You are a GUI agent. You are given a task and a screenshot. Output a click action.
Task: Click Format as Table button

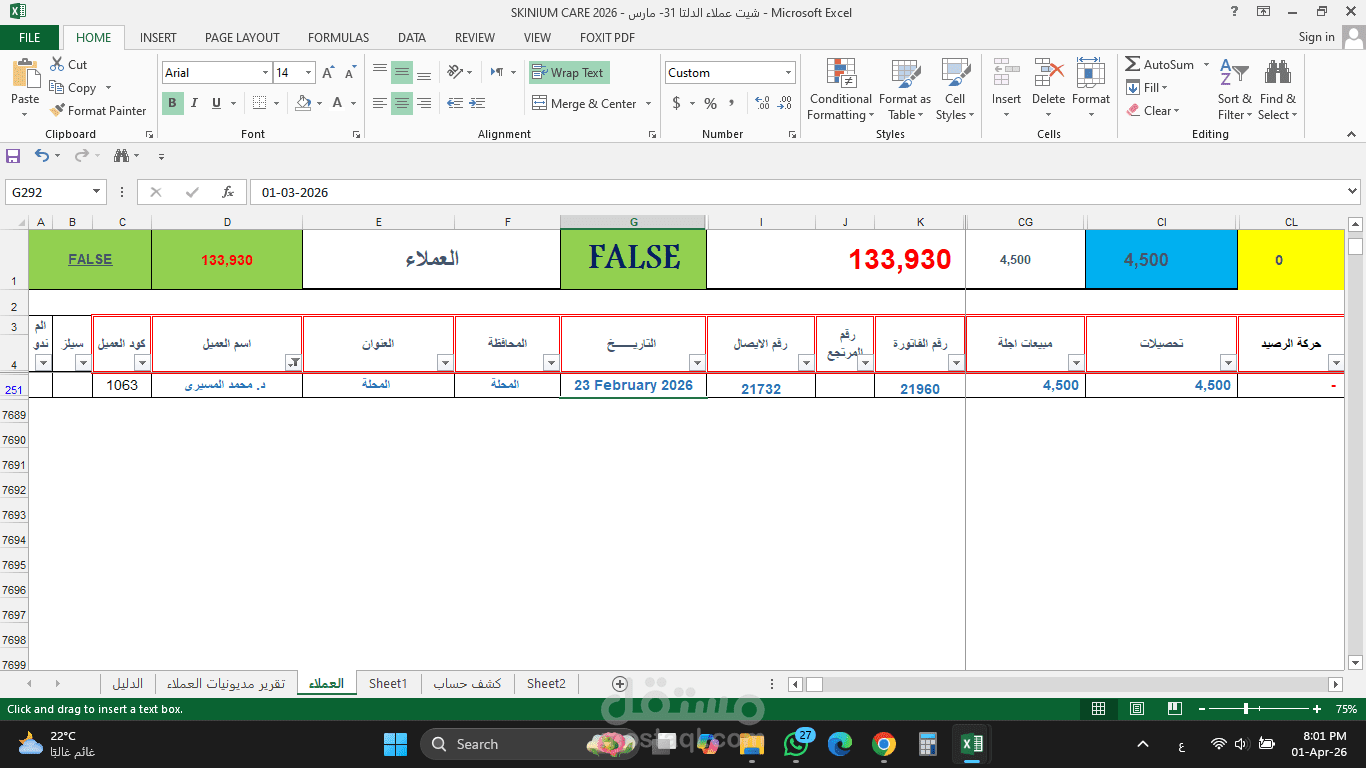(x=905, y=90)
